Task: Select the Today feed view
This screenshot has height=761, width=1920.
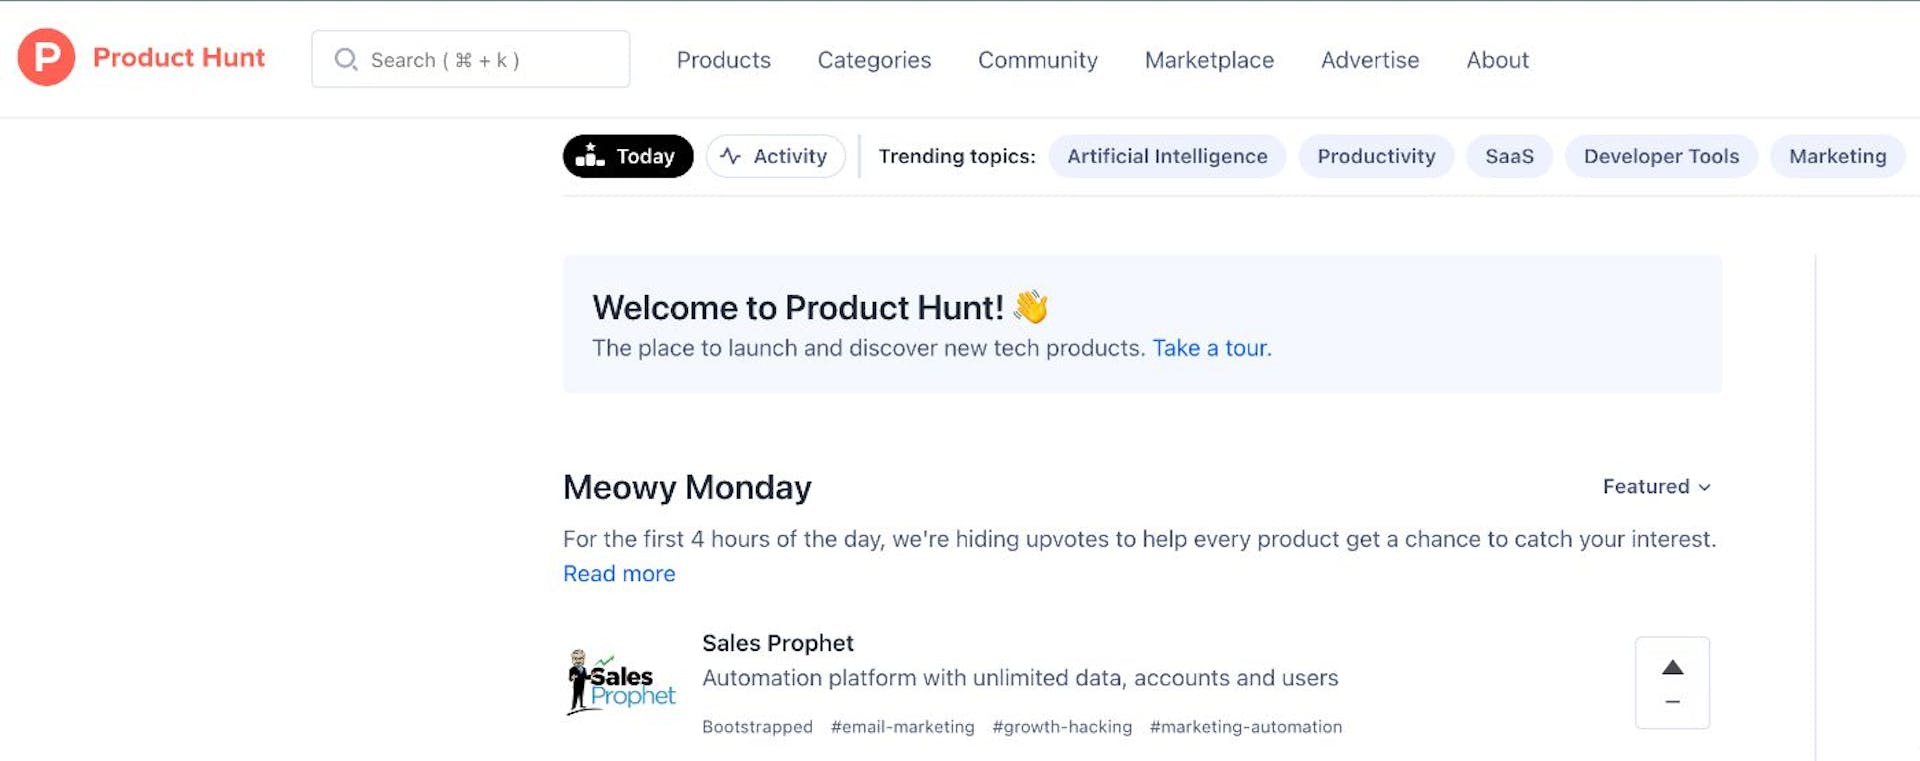Action: (627, 156)
